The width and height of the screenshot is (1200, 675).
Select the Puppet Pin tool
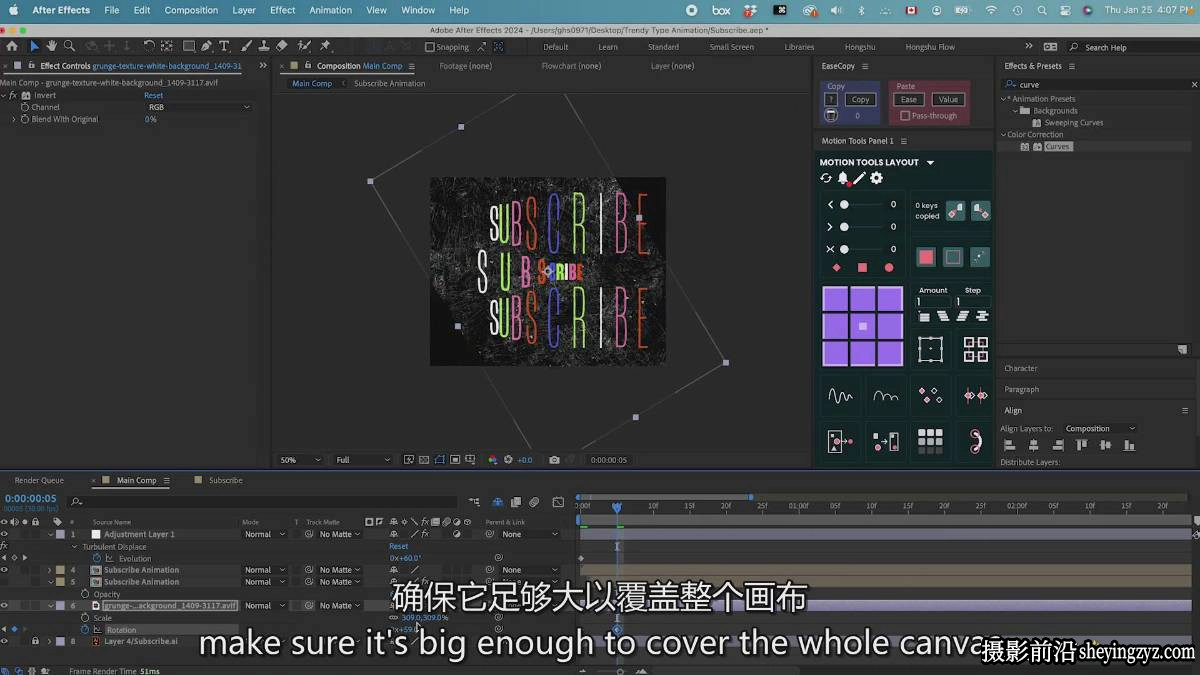327,46
